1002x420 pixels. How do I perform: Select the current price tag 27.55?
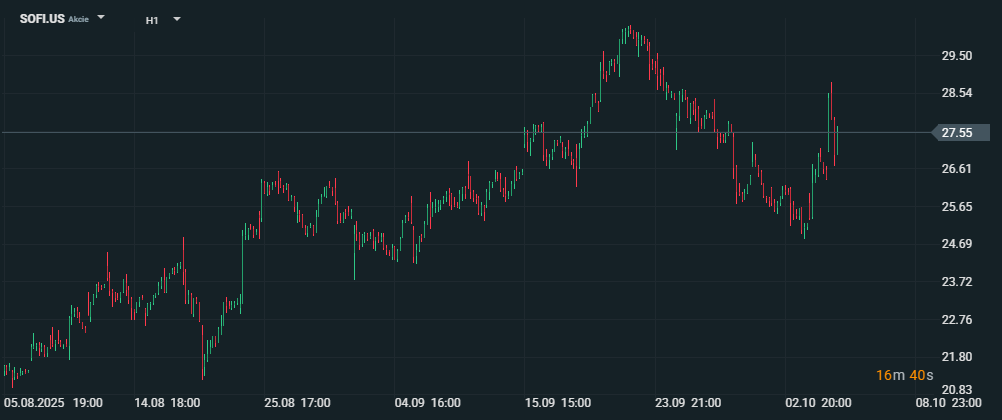click(957, 132)
